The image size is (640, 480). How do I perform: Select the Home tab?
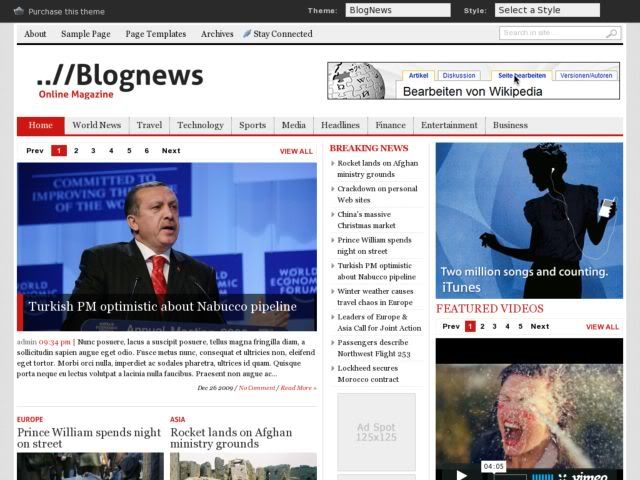pos(40,125)
